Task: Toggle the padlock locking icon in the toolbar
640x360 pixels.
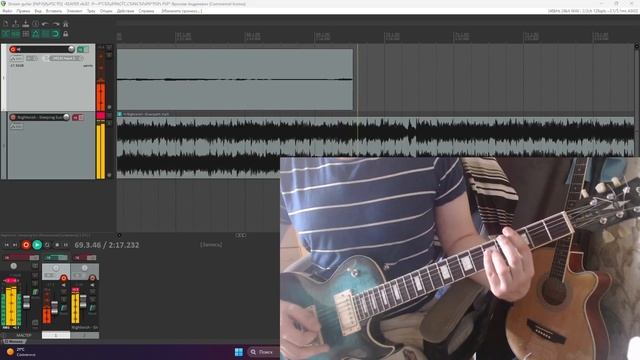Action: pos(65,34)
